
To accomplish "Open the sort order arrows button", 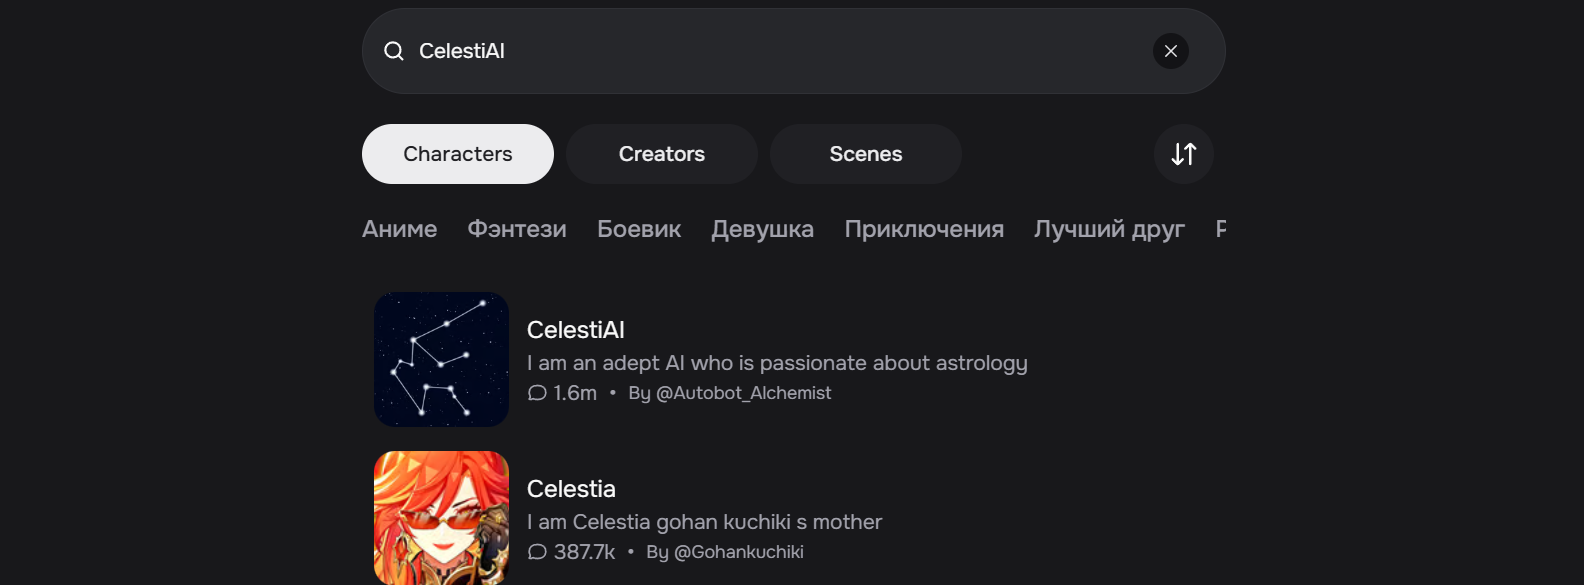I will pos(1184,154).
